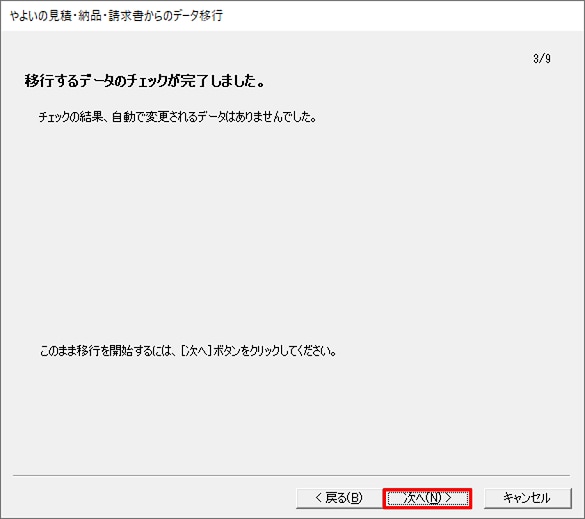Click the dialog title やよいの見積・納品・請求書からのデータ移行

click(x=116, y=16)
